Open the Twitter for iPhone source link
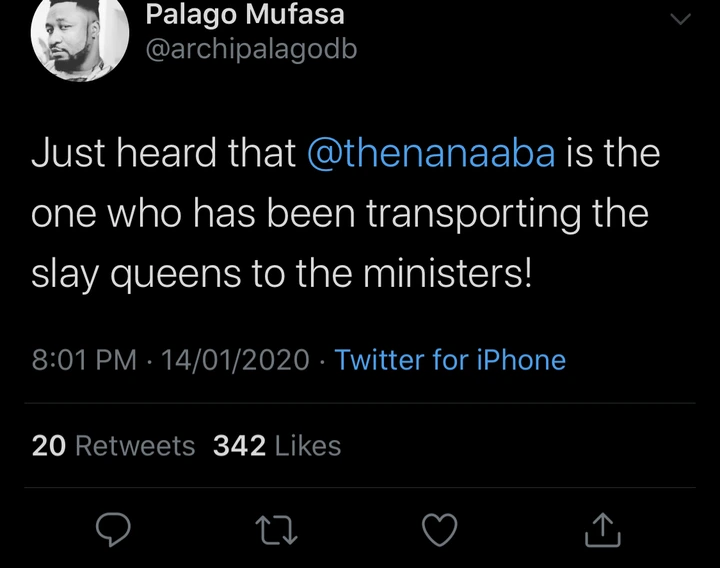Image resolution: width=720 pixels, height=568 pixels. [450, 360]
